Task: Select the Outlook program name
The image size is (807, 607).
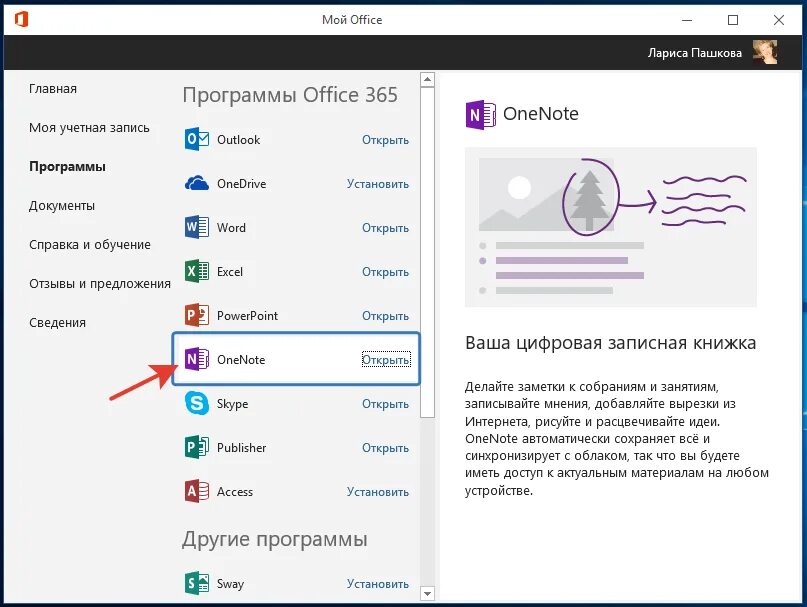Action: pyautogui.click(x=238, y=140)
